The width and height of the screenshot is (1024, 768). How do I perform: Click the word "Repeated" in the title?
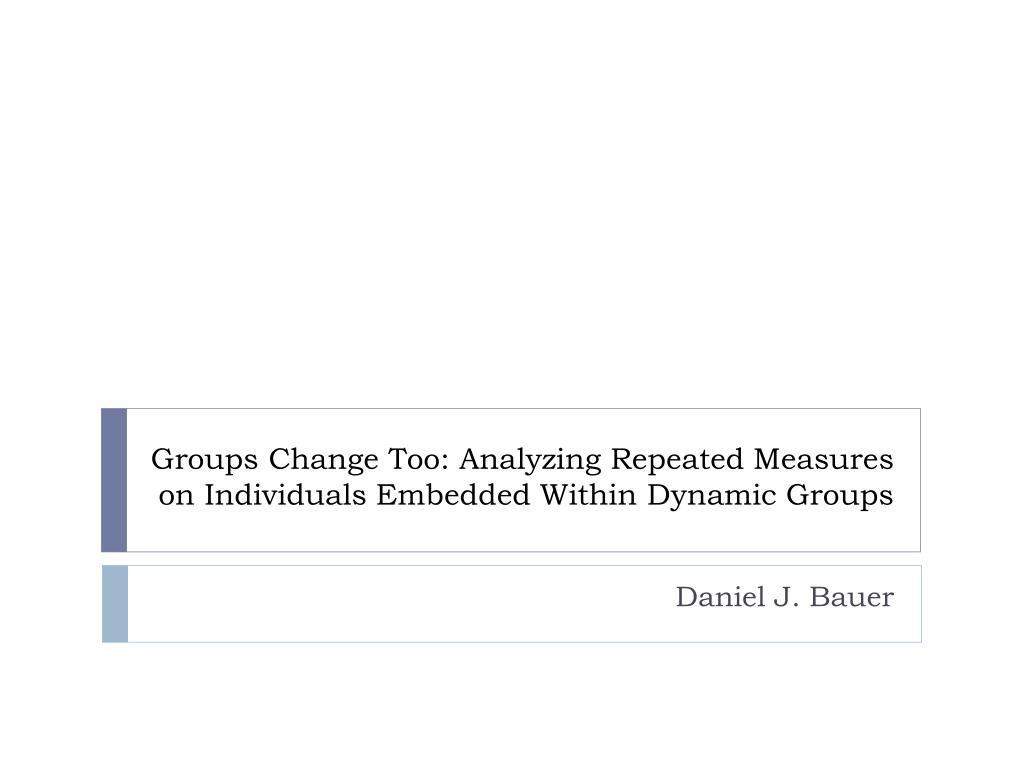(677, 460)
